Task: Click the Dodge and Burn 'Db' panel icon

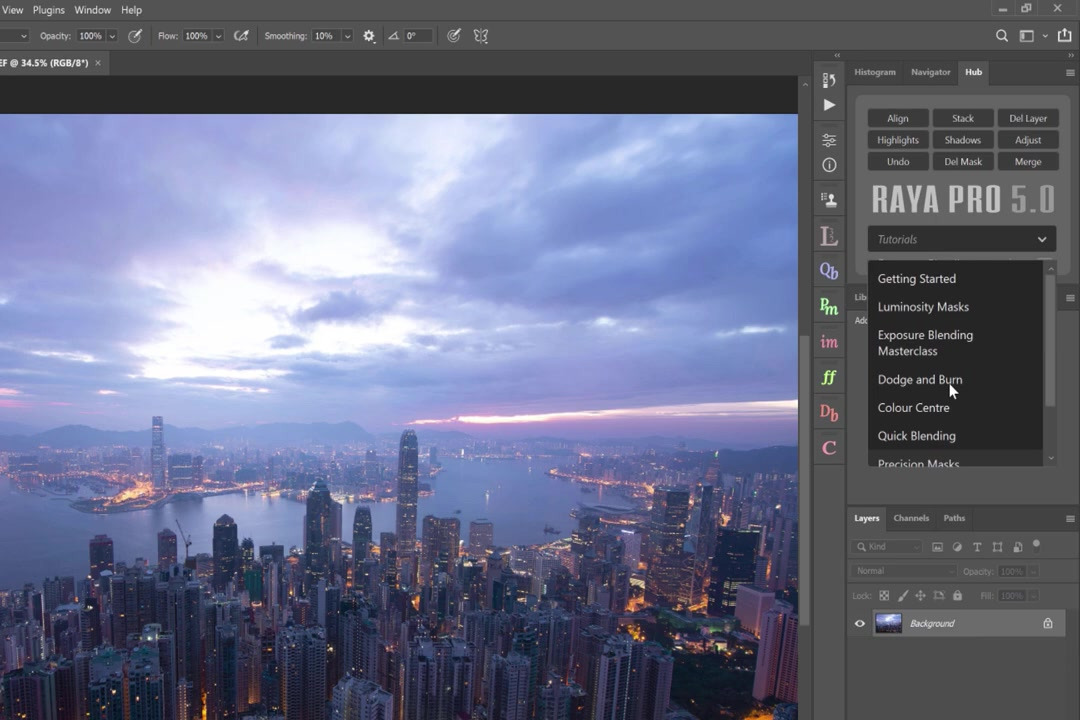Action: [x=829, y=412]
